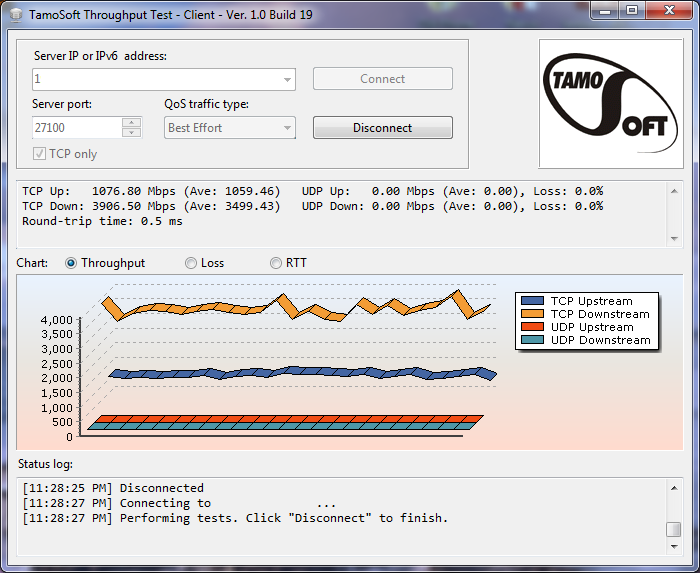
Task: Decrease server port with down stepper arrow
Action: 132,133
